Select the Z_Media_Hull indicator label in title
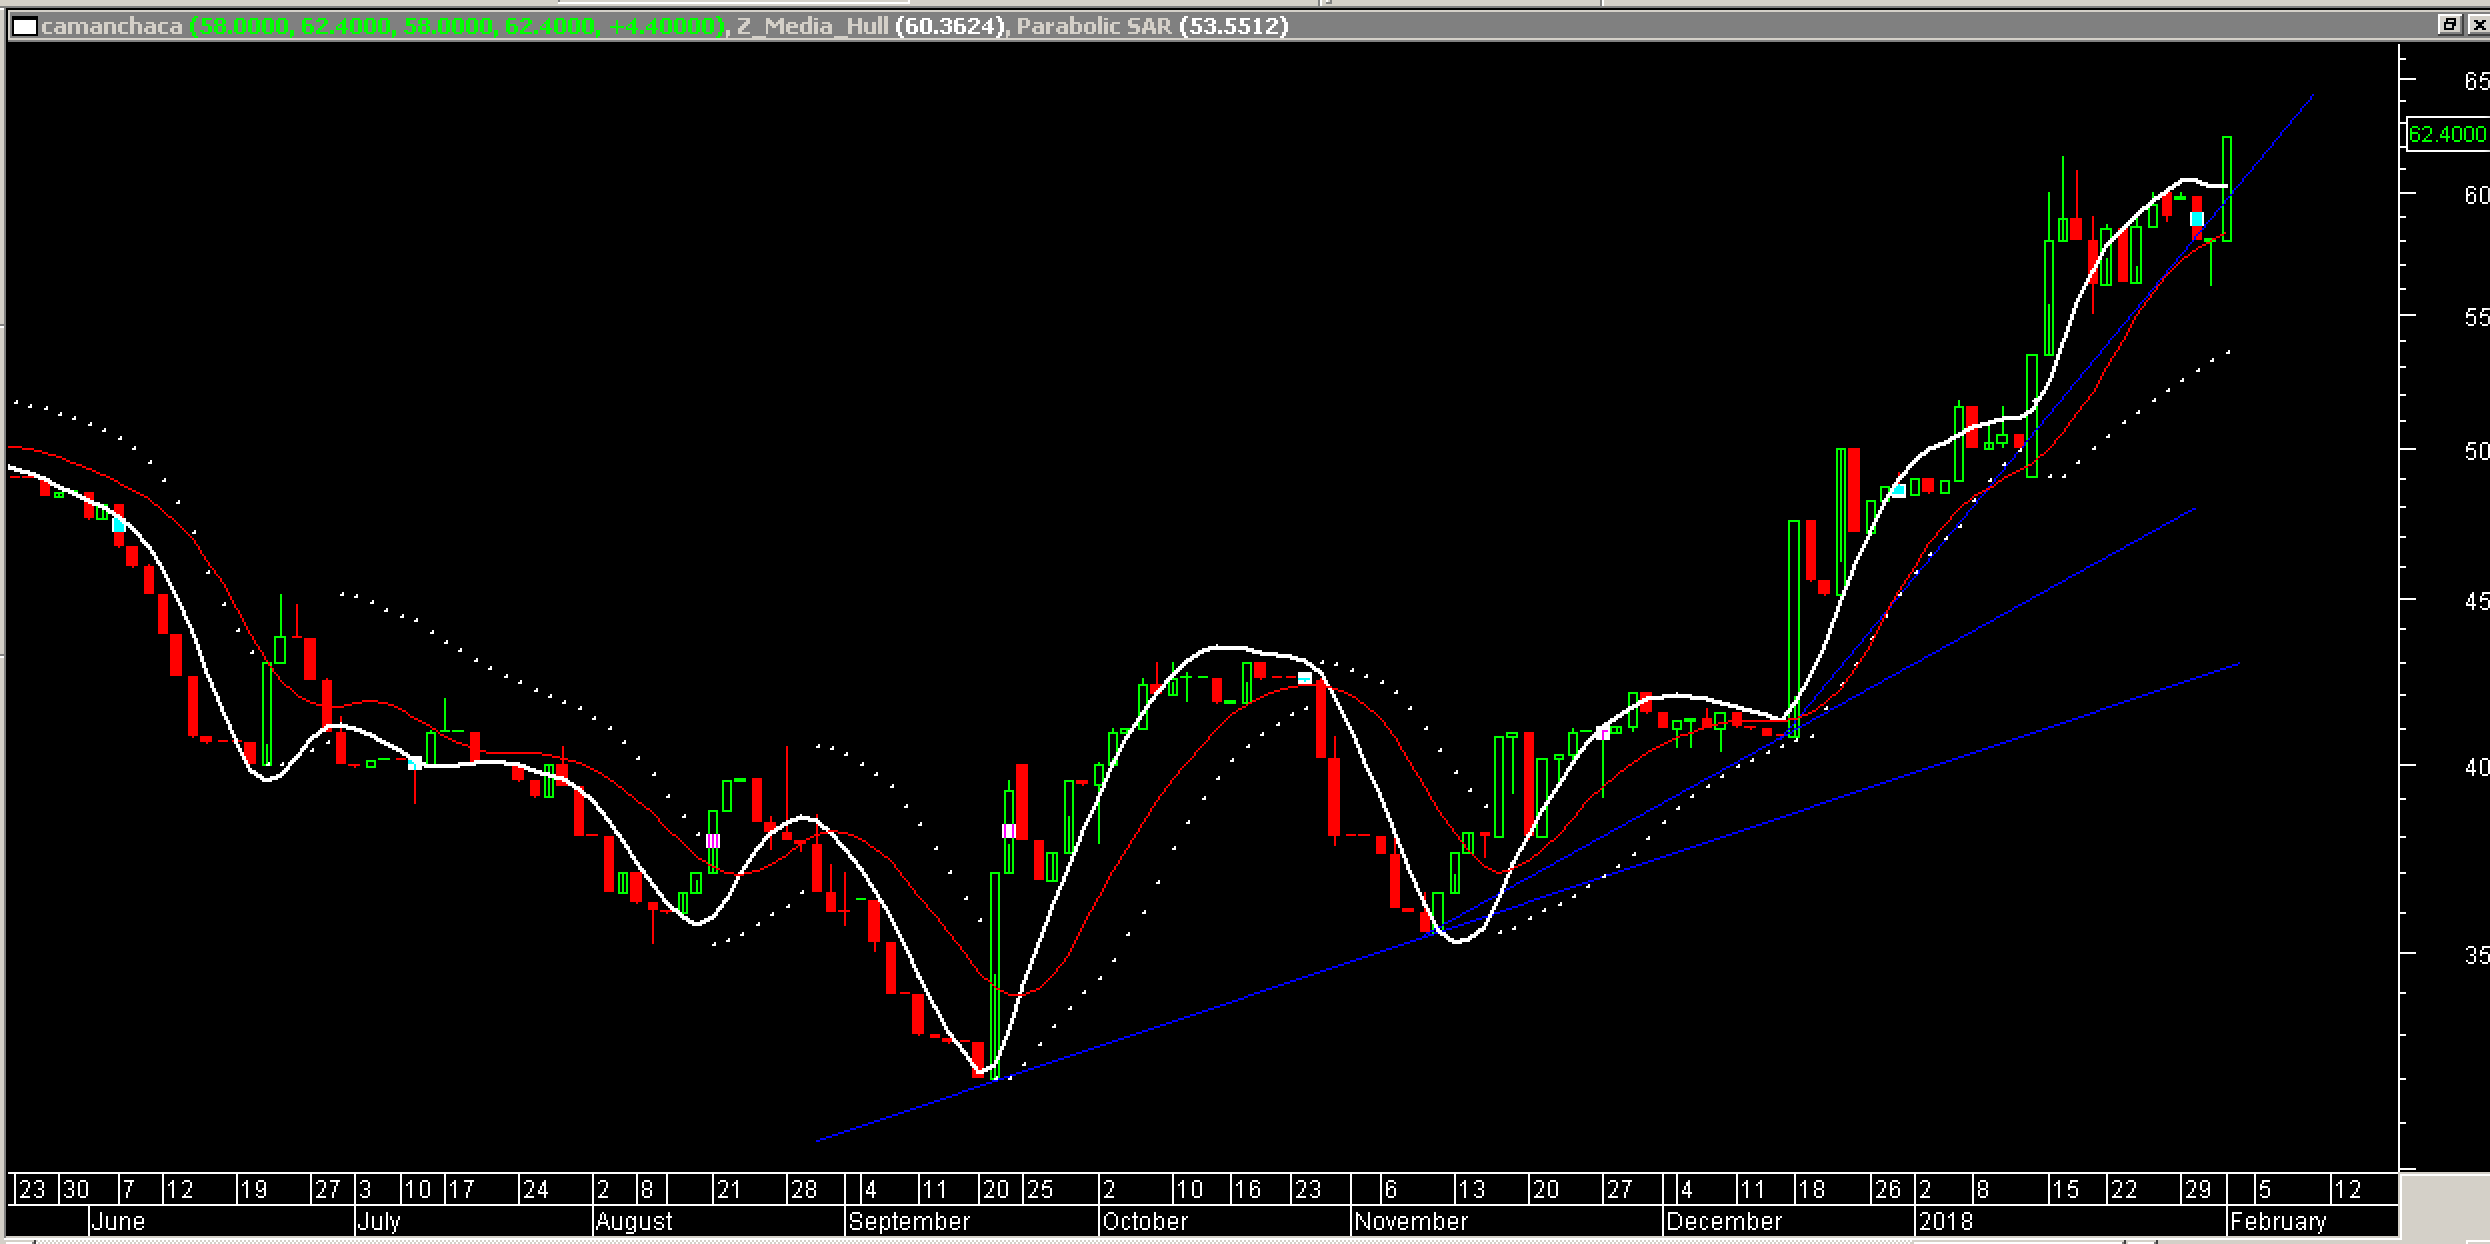 point(812,27)
